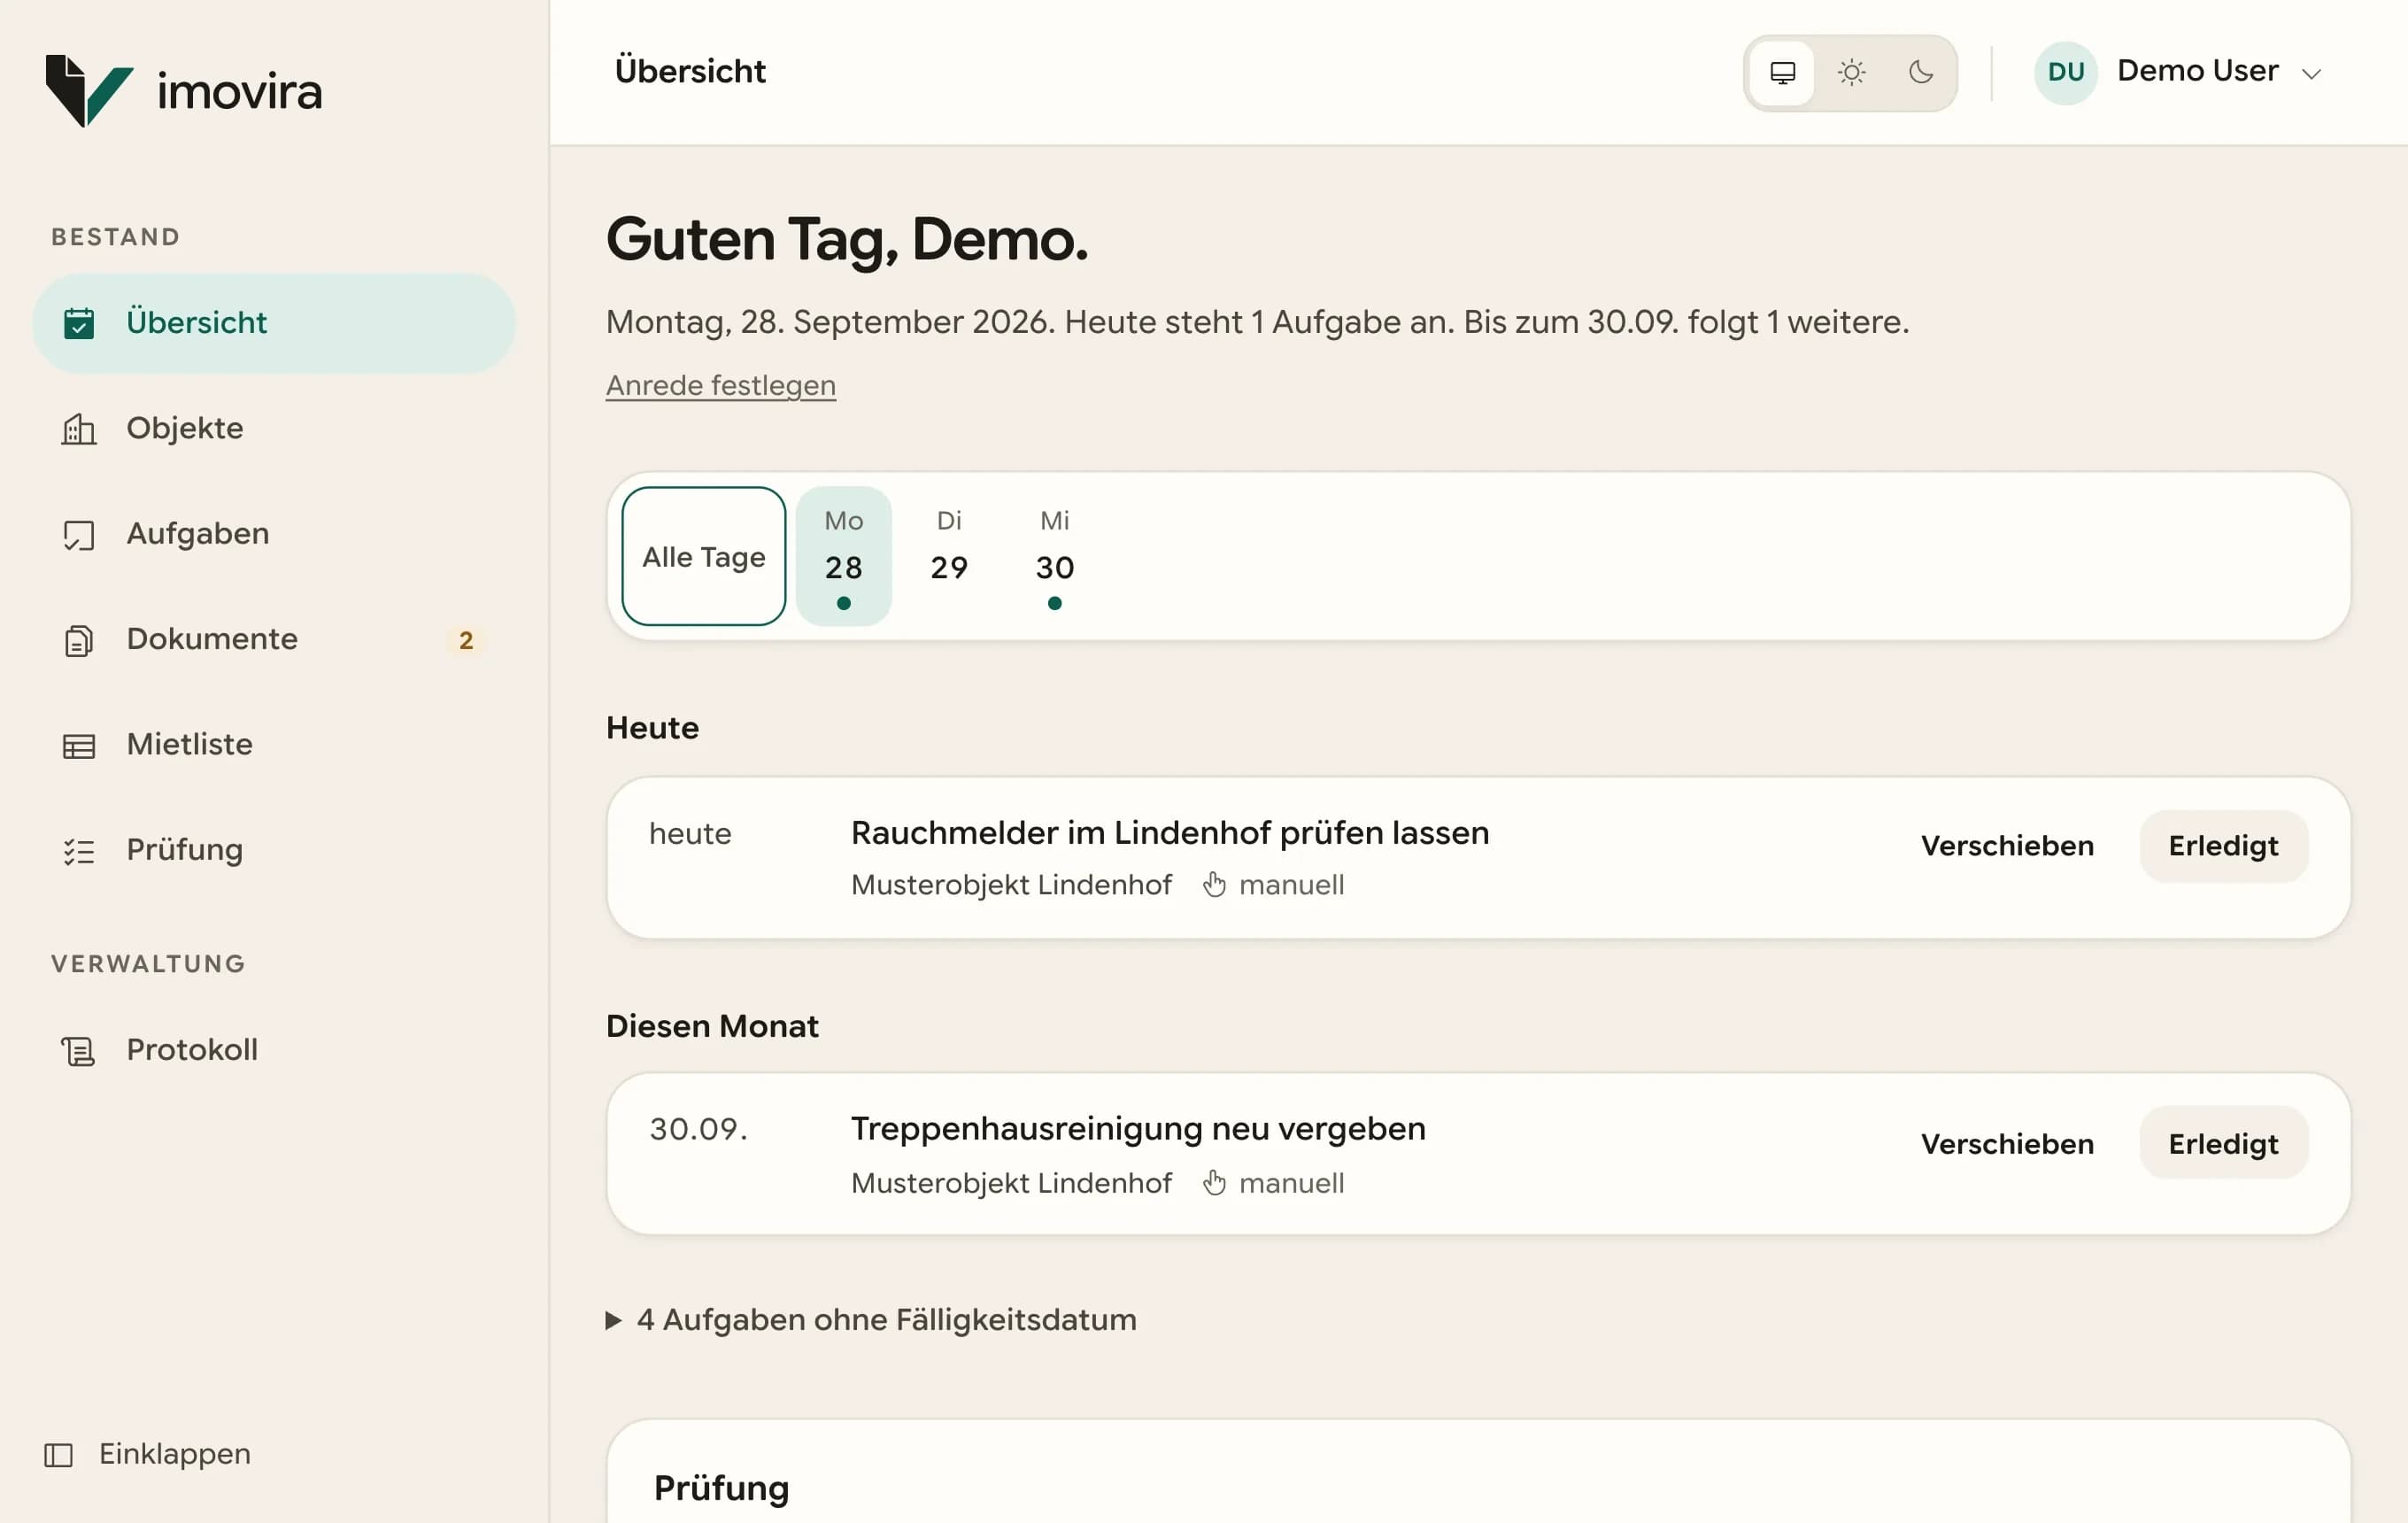Click Musterobjekt Lindenhof under Treppenhausreinigung task
The width and height of the screenshot is (2408, 1523).
click(1011, 1183)
